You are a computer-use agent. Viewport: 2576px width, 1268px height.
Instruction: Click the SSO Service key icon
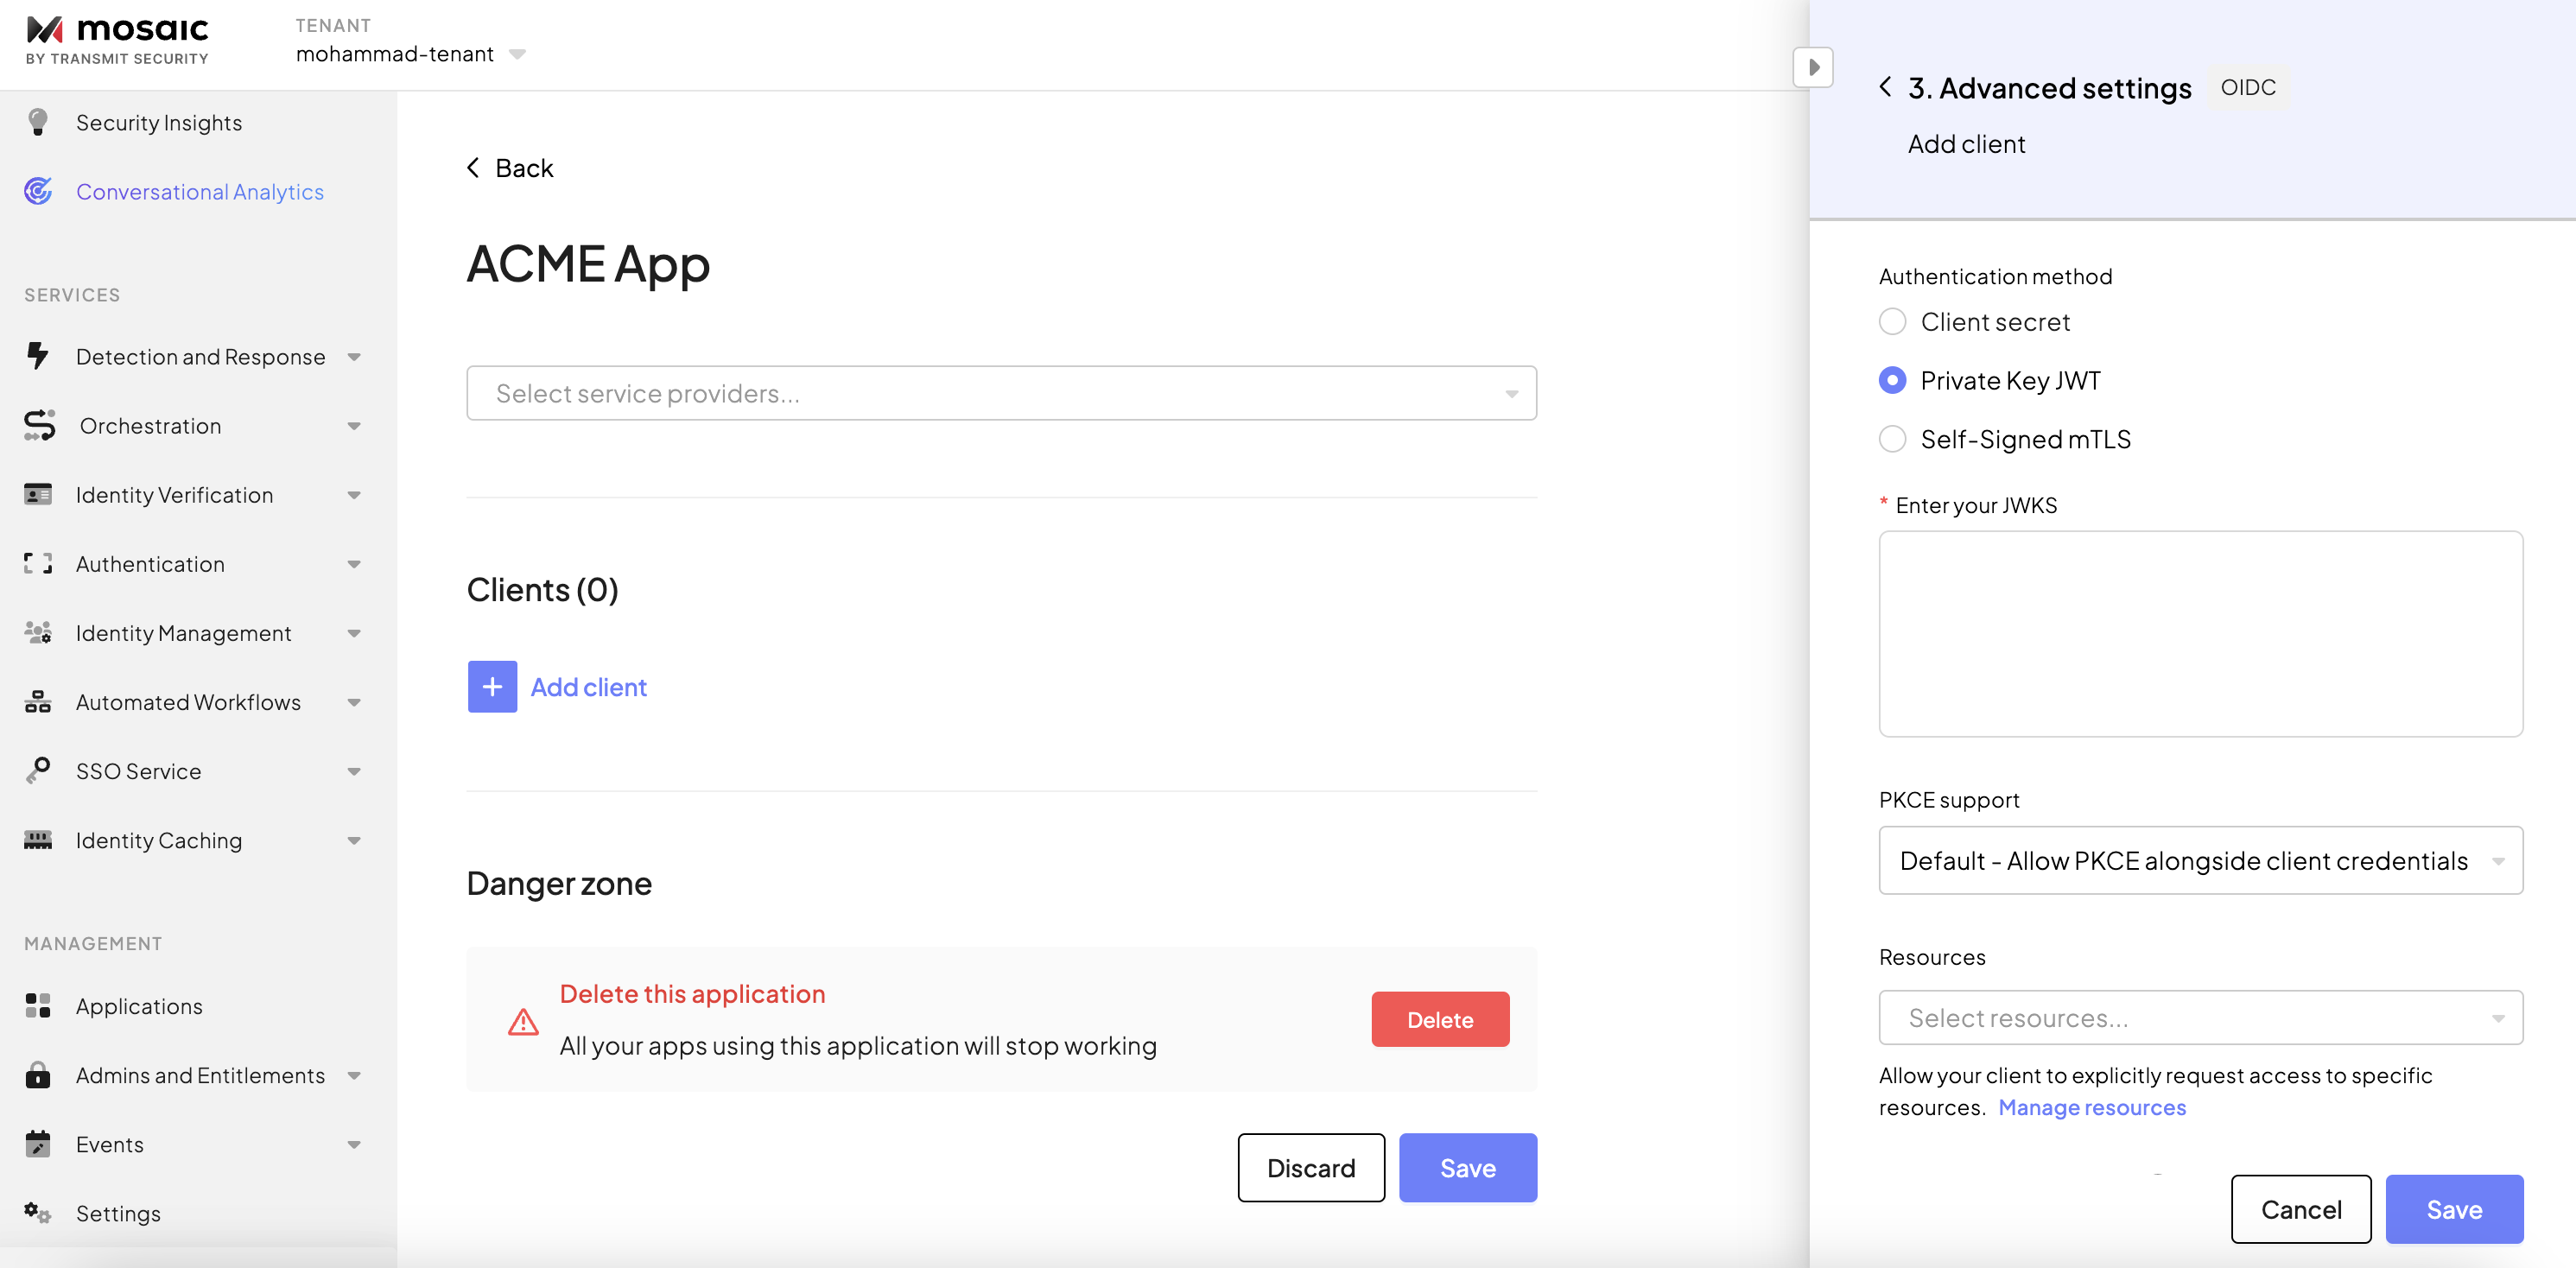38,770
